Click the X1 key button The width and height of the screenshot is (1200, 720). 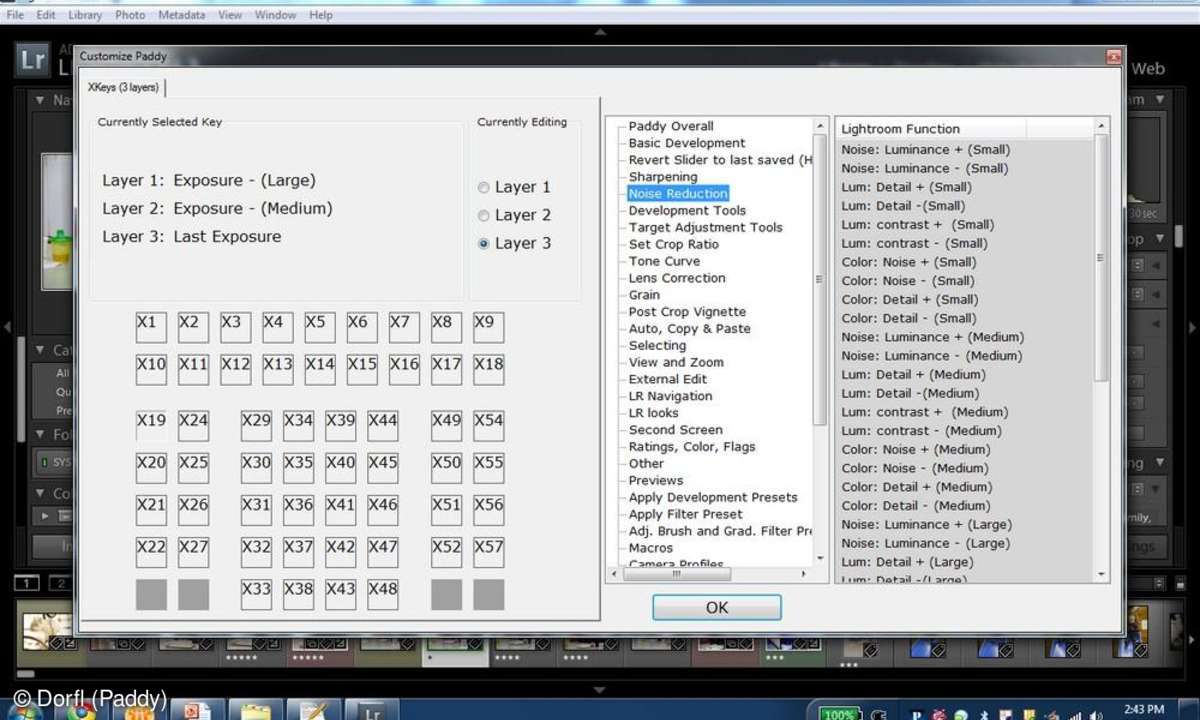(151, 326)
